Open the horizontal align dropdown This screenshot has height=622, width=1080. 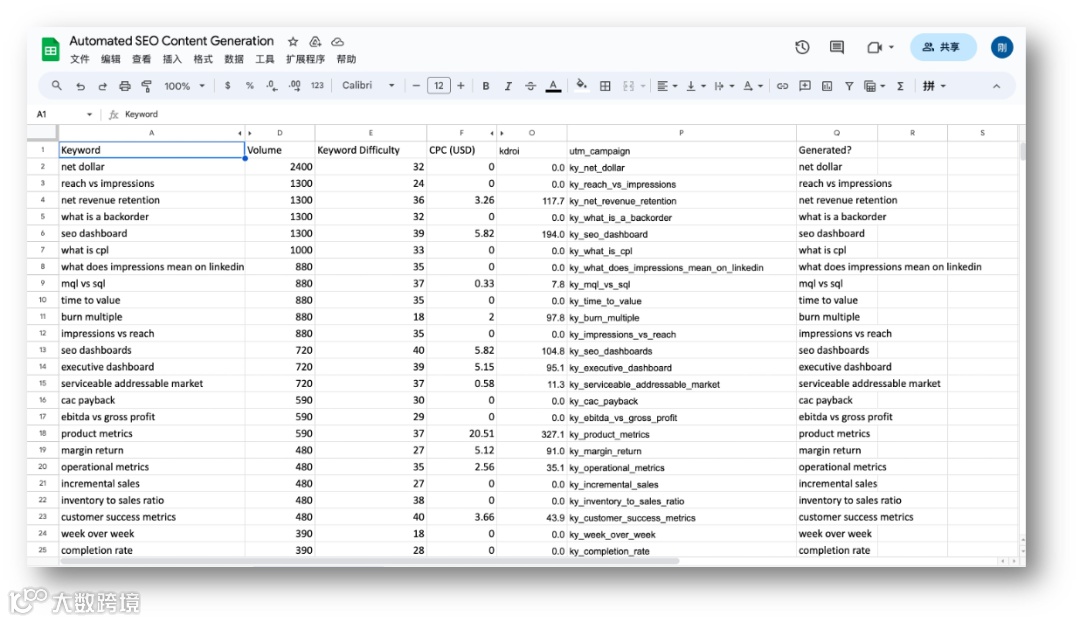pyautogui.click(x=667, y=86)
